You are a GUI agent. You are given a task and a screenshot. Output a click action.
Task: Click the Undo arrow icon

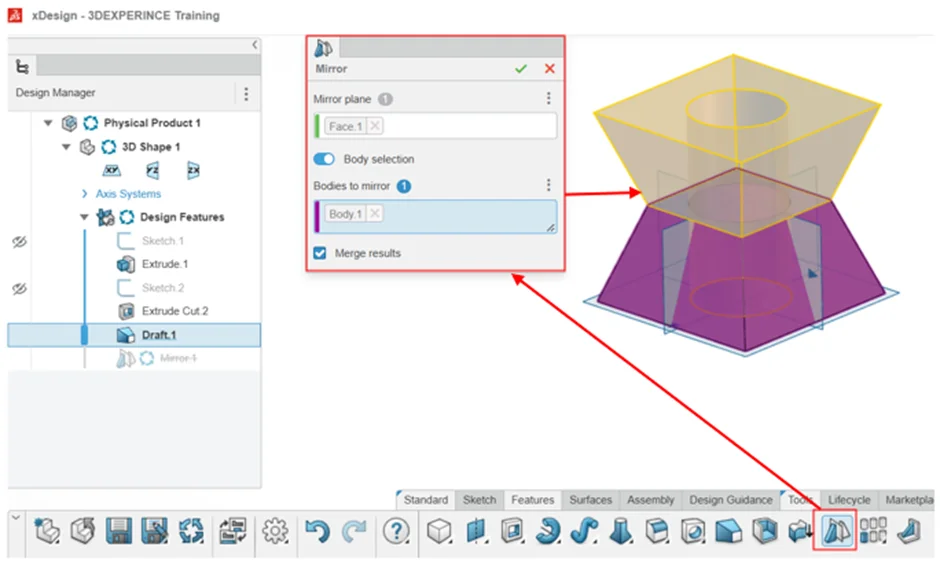point(317,531)
